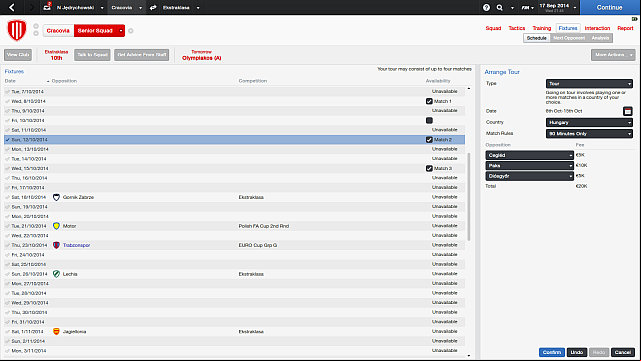Click the Opposition column header

coord(64,81)
